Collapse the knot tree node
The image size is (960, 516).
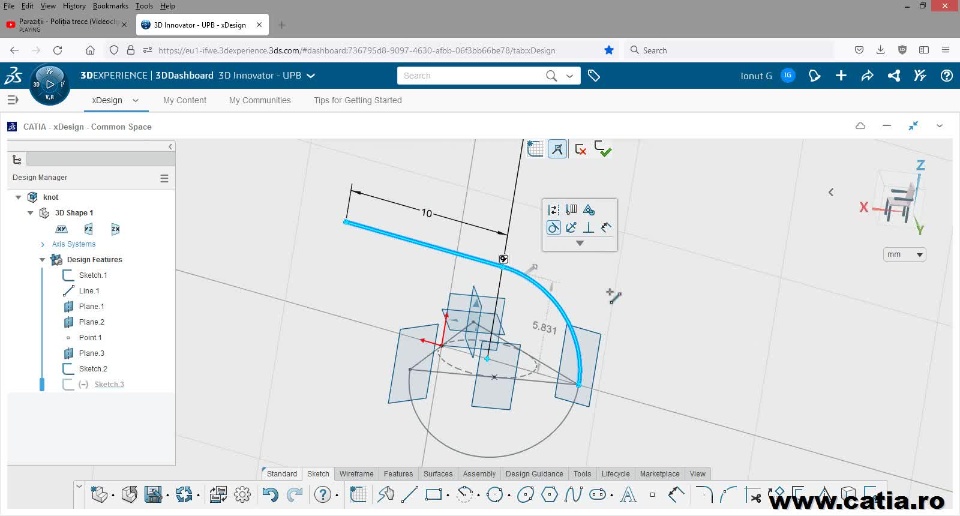18,197
